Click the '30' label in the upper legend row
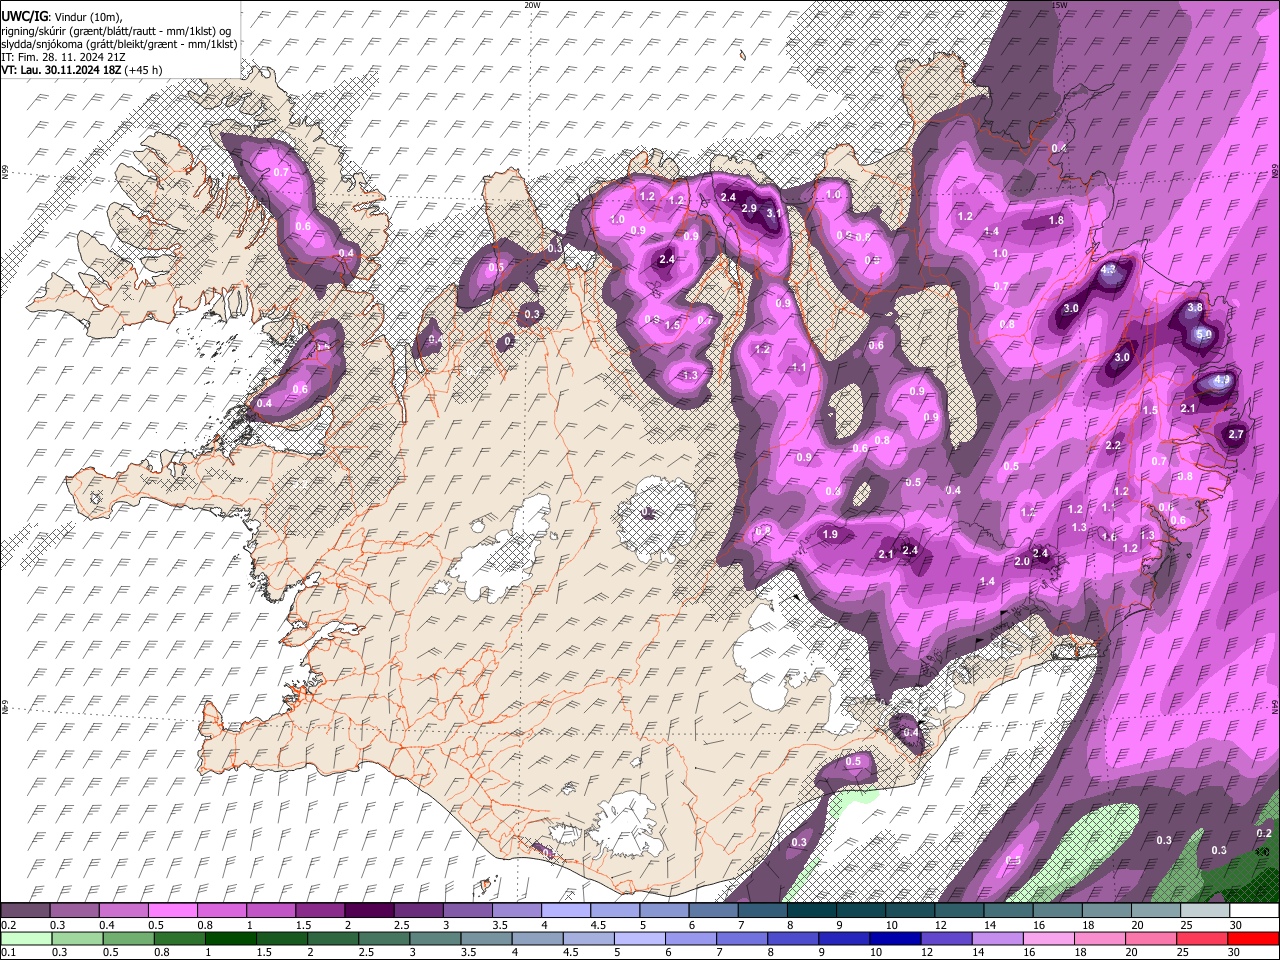Viewport: 1280px width, 960px height. pyautogui.click(x=1236, y=925)
